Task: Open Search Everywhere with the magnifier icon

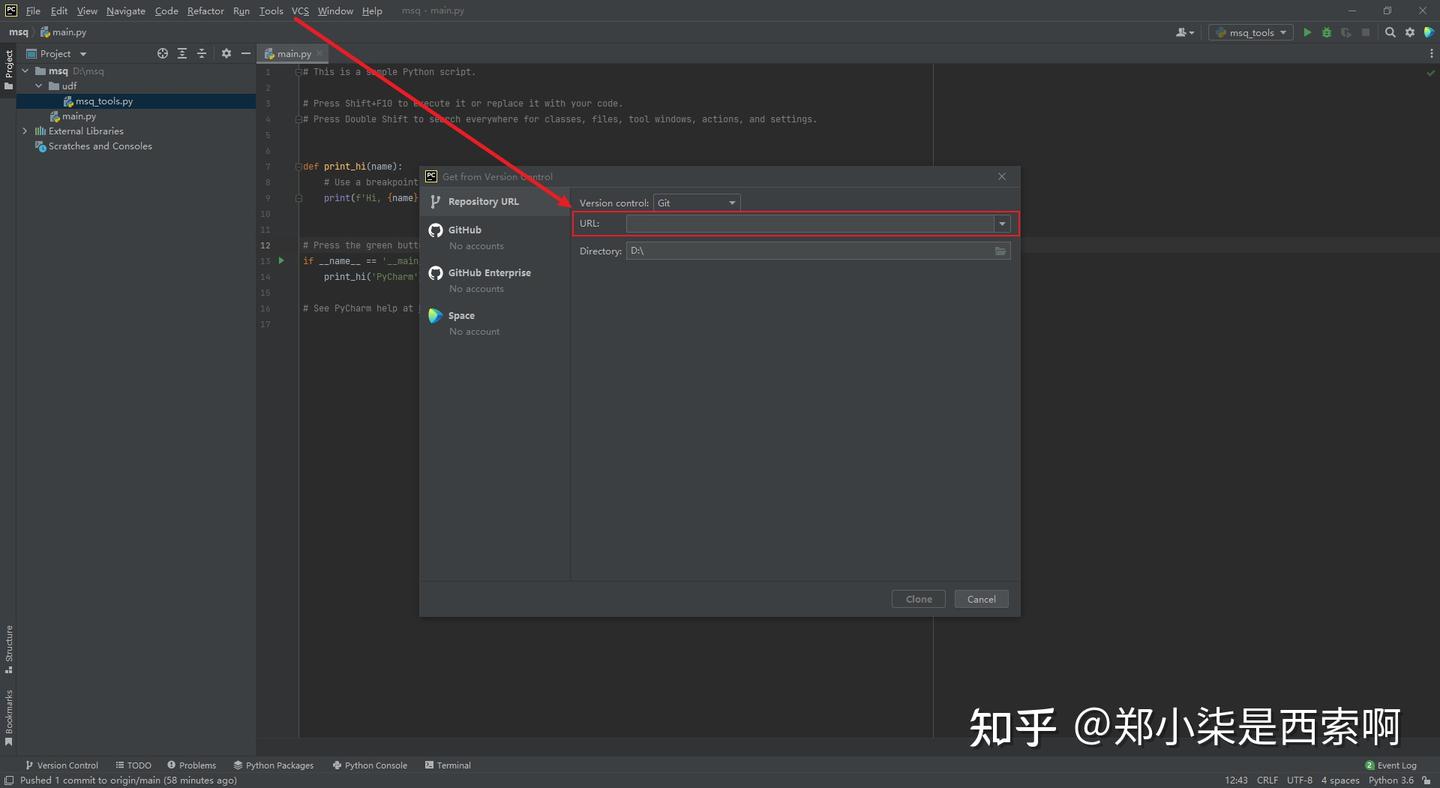Action: point(1390,31)
